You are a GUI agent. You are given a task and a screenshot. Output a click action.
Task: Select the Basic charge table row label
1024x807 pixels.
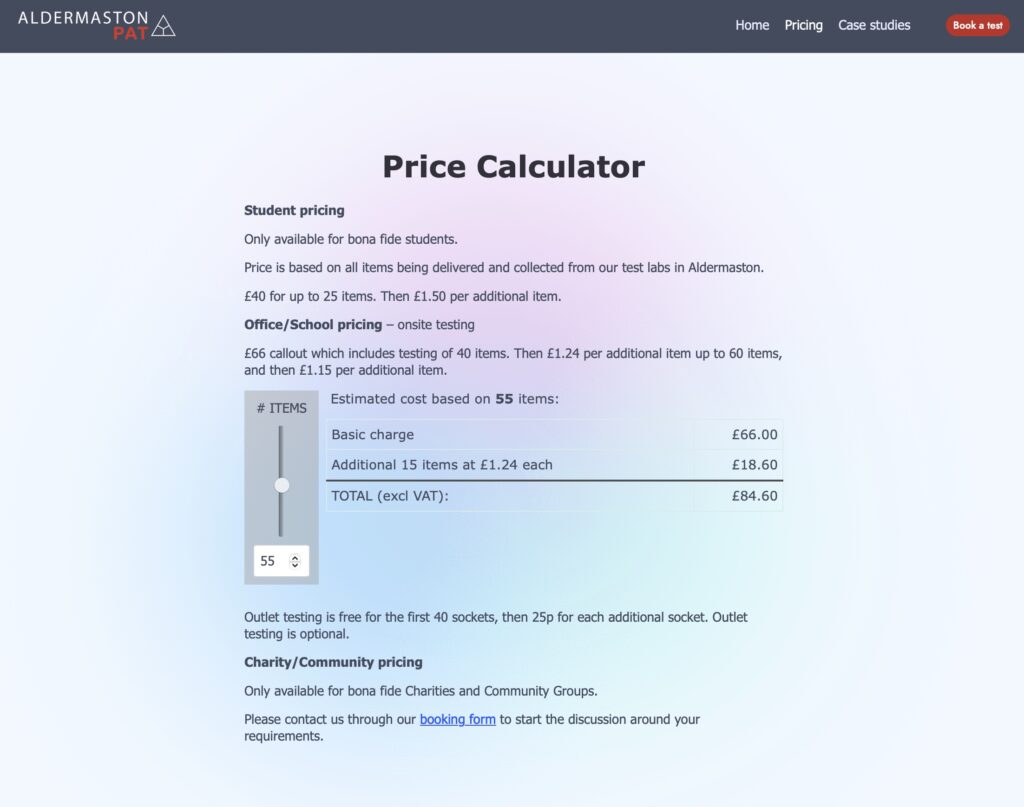(x=372, y=435)
